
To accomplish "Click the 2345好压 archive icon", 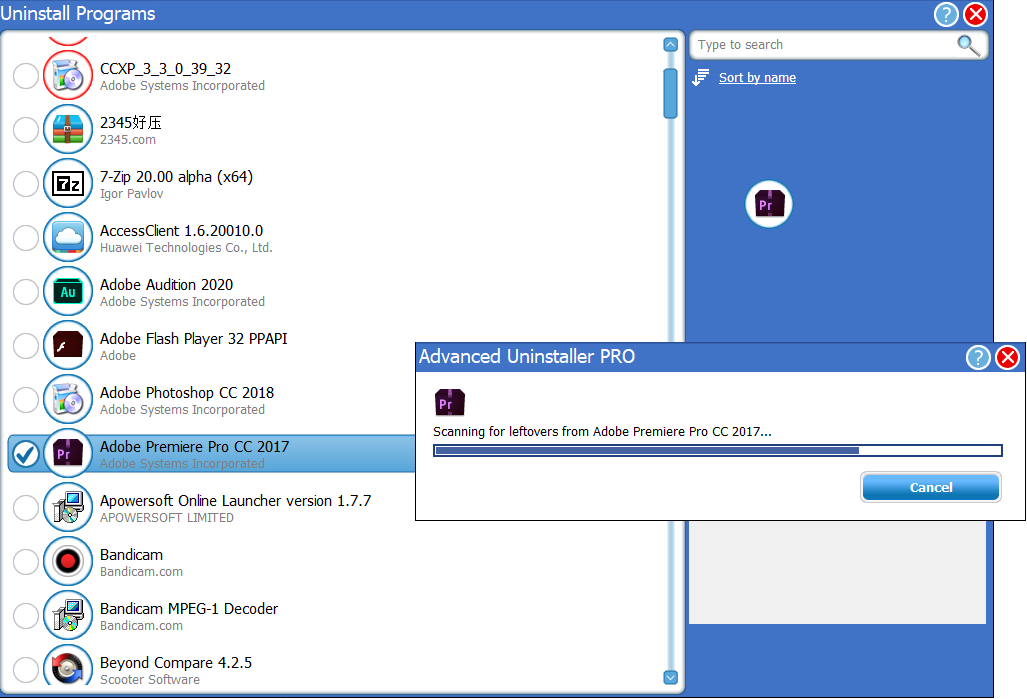I will (67, 130).
